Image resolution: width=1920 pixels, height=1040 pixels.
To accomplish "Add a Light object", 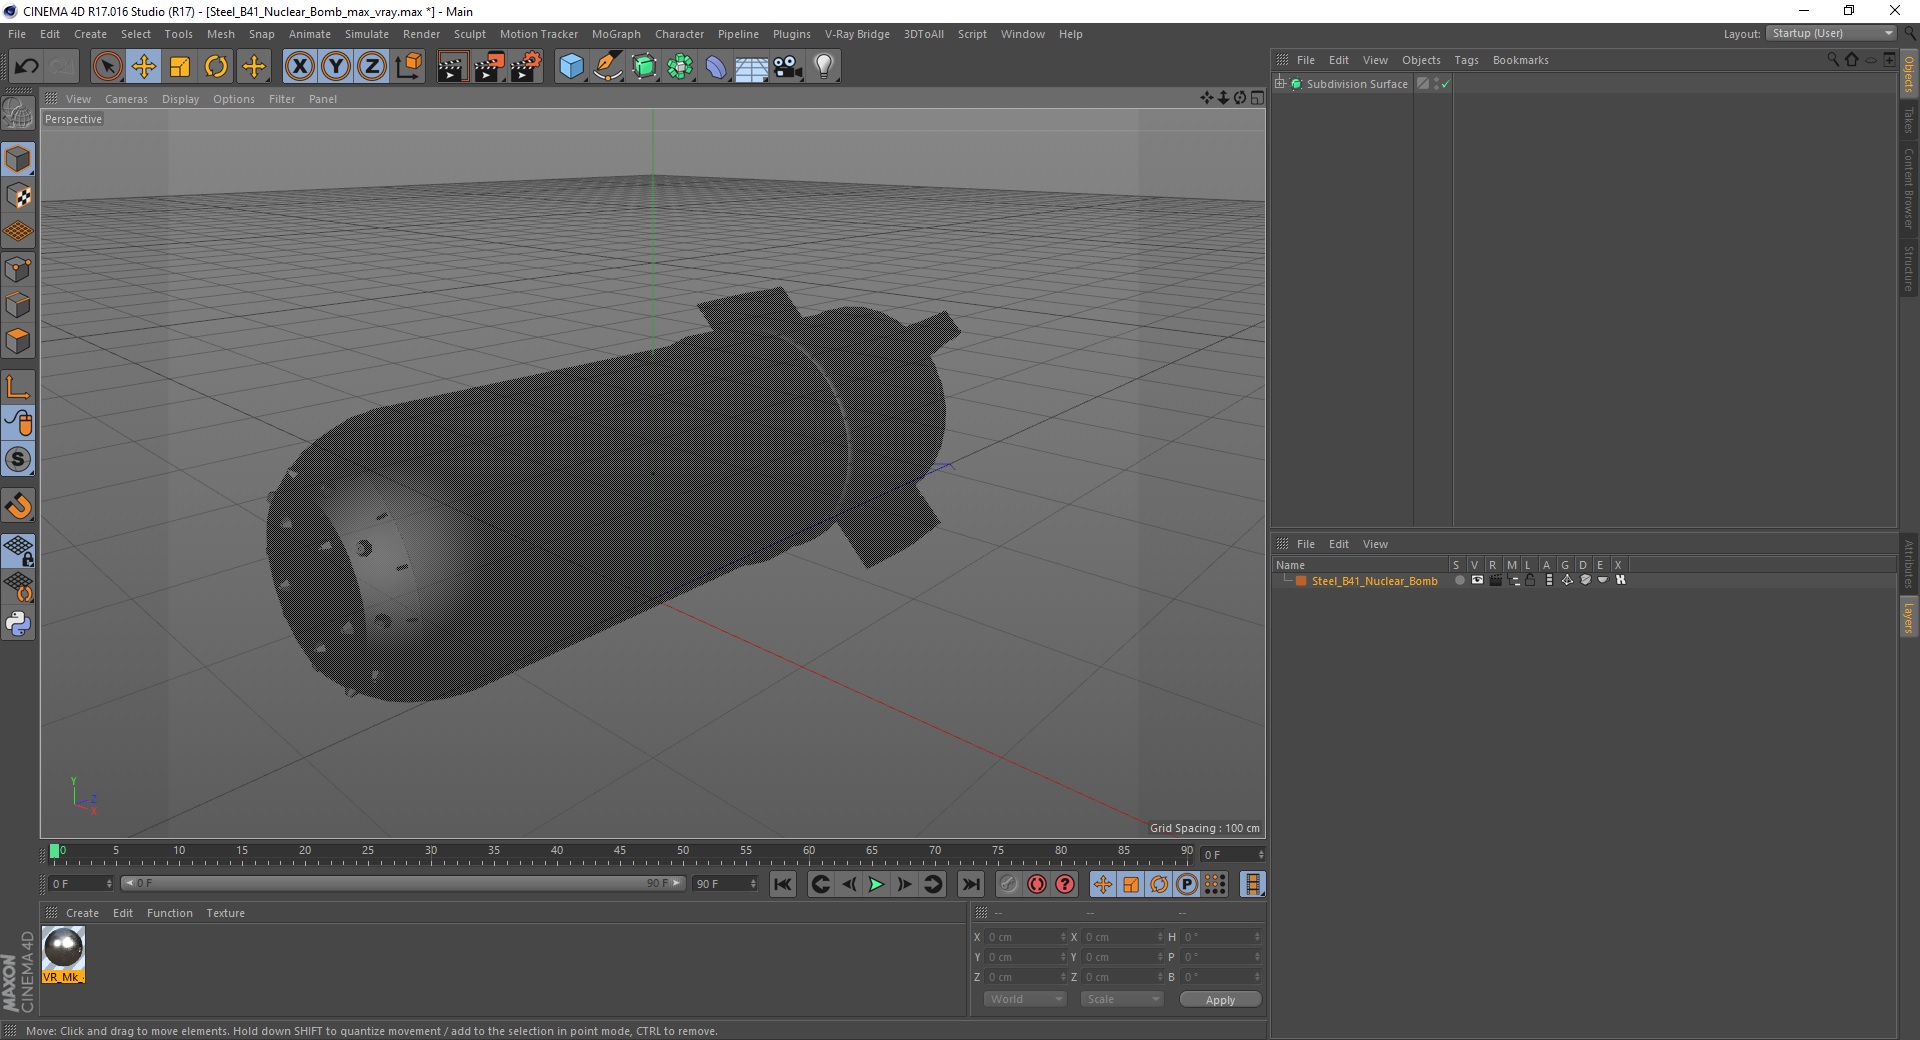I will 824,67.
